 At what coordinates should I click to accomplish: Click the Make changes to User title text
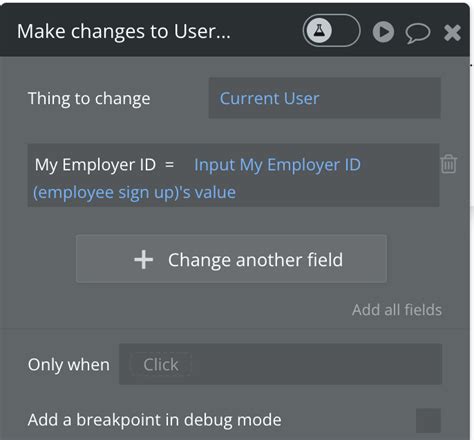[124, 32]
